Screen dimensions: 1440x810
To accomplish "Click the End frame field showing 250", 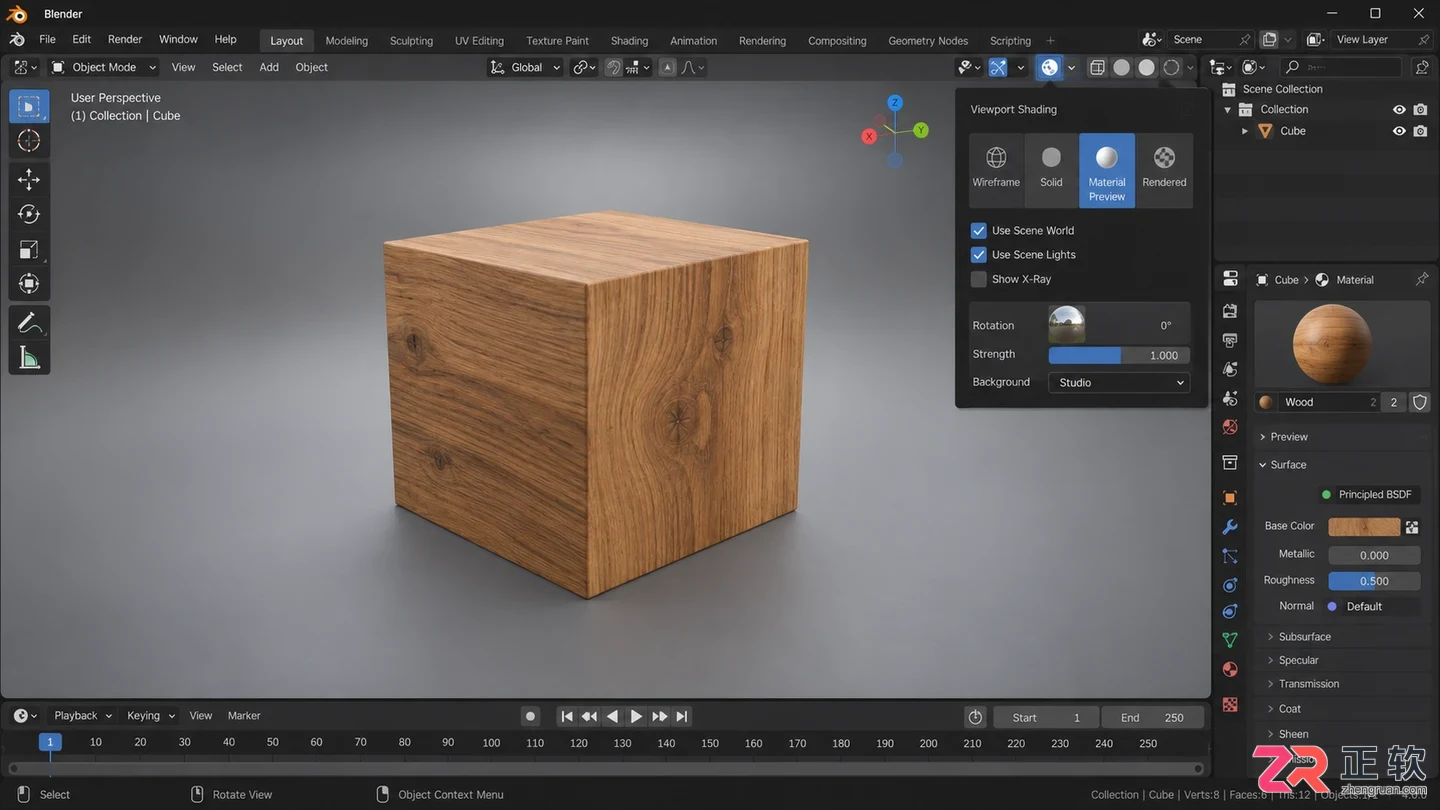I will tap(1153, 717).
